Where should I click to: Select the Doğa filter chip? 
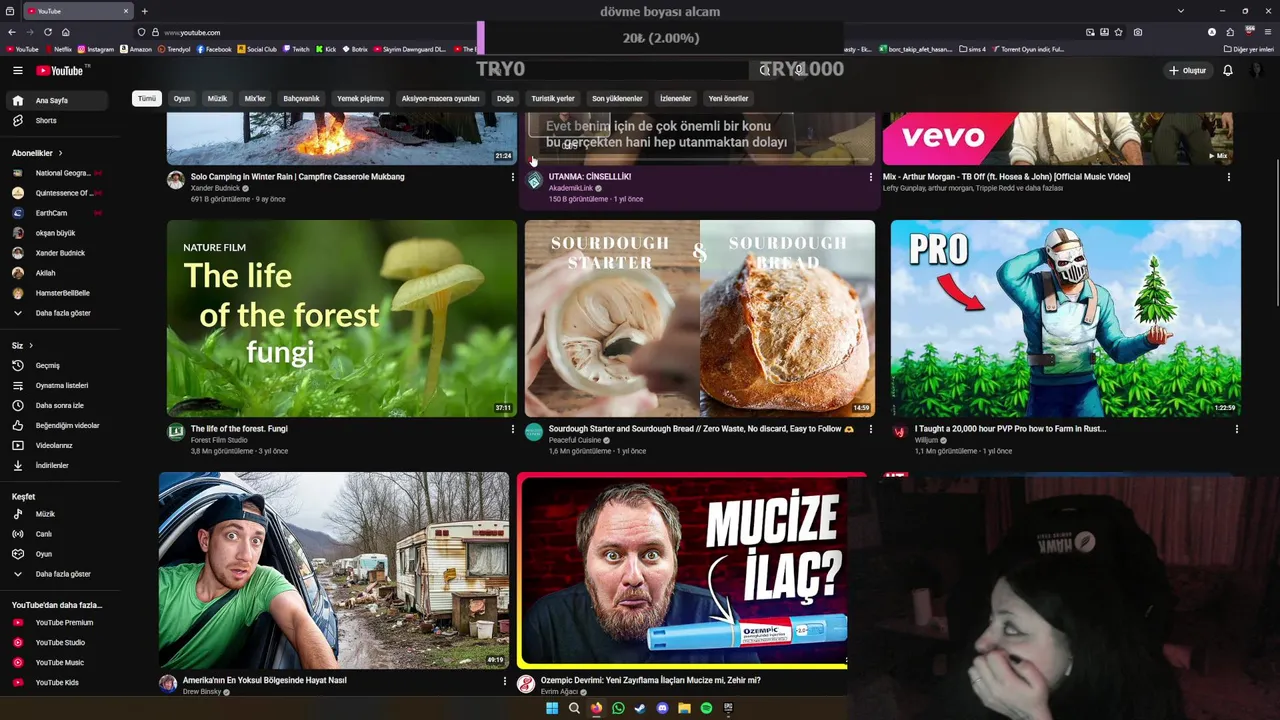[x=505, y=98]
